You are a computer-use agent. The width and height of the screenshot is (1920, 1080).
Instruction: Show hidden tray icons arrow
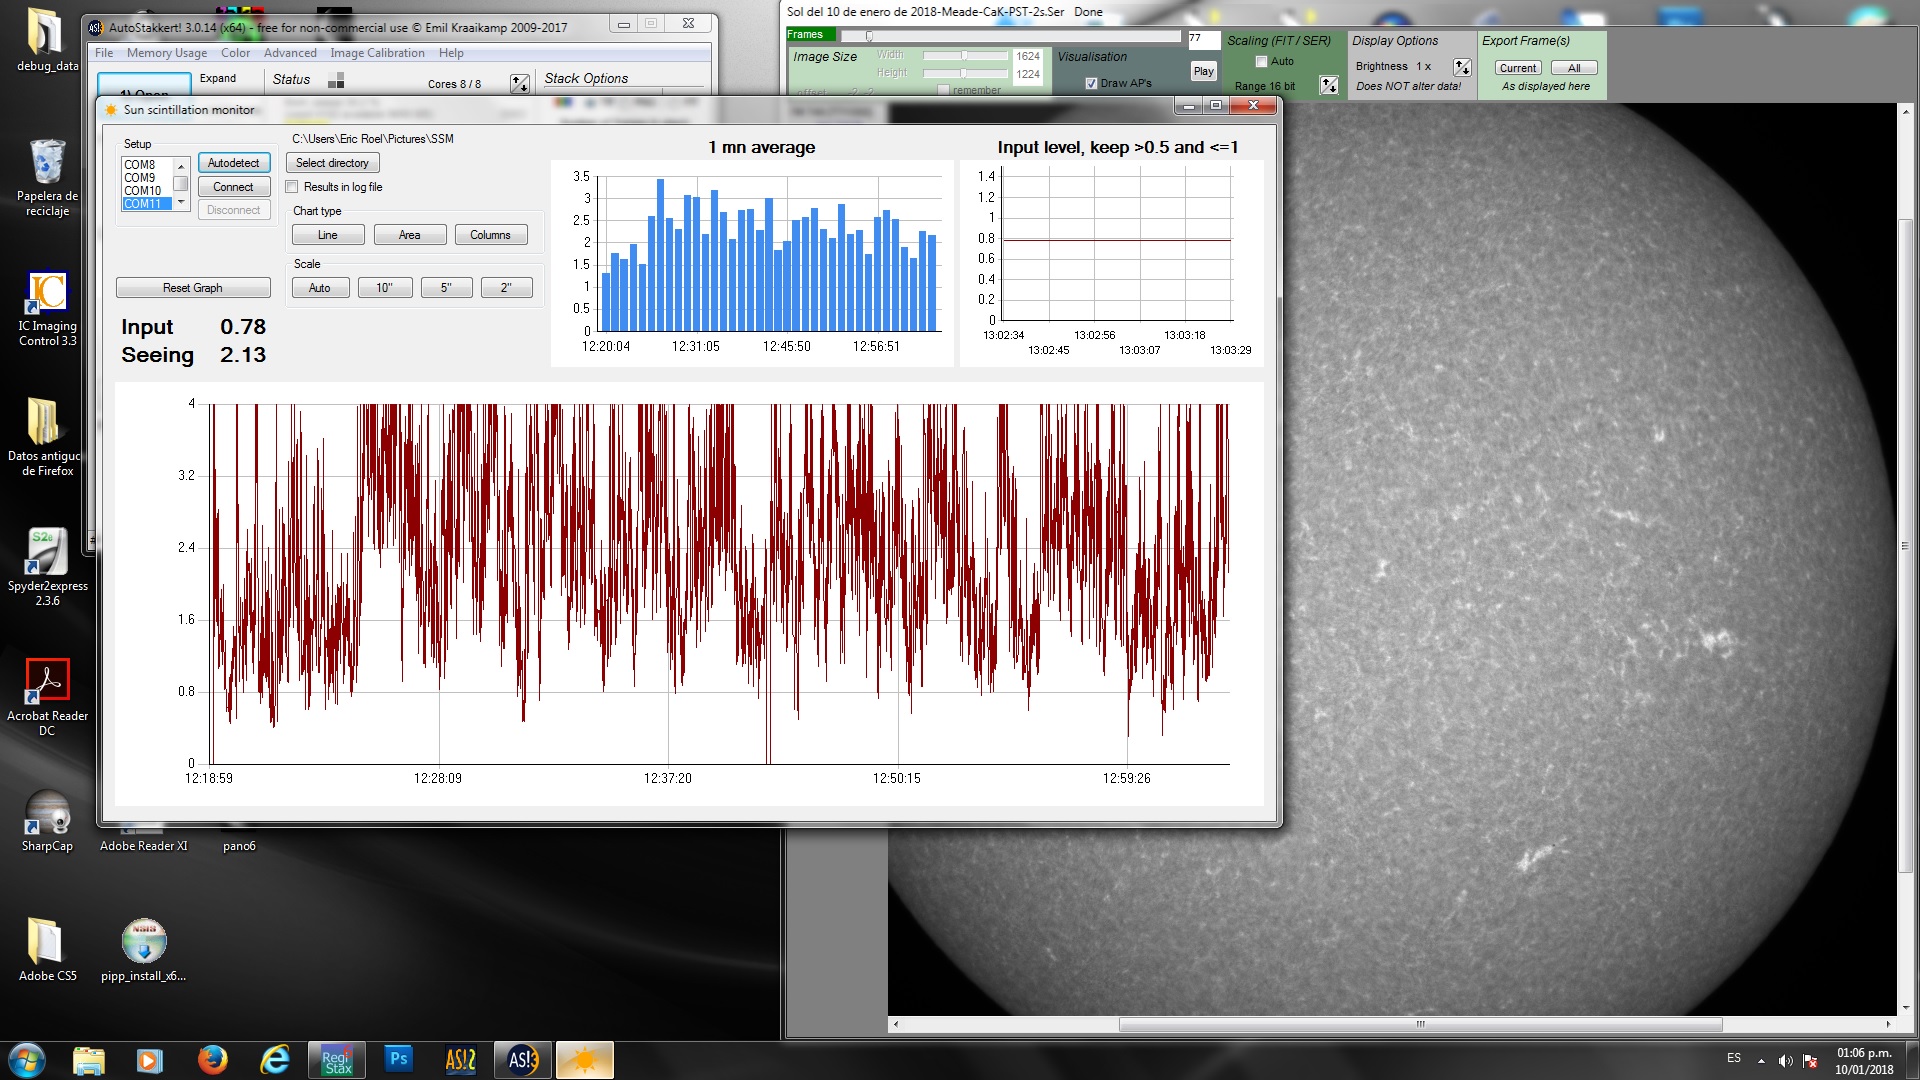pyautogui.click(x=1761, y=1061)
